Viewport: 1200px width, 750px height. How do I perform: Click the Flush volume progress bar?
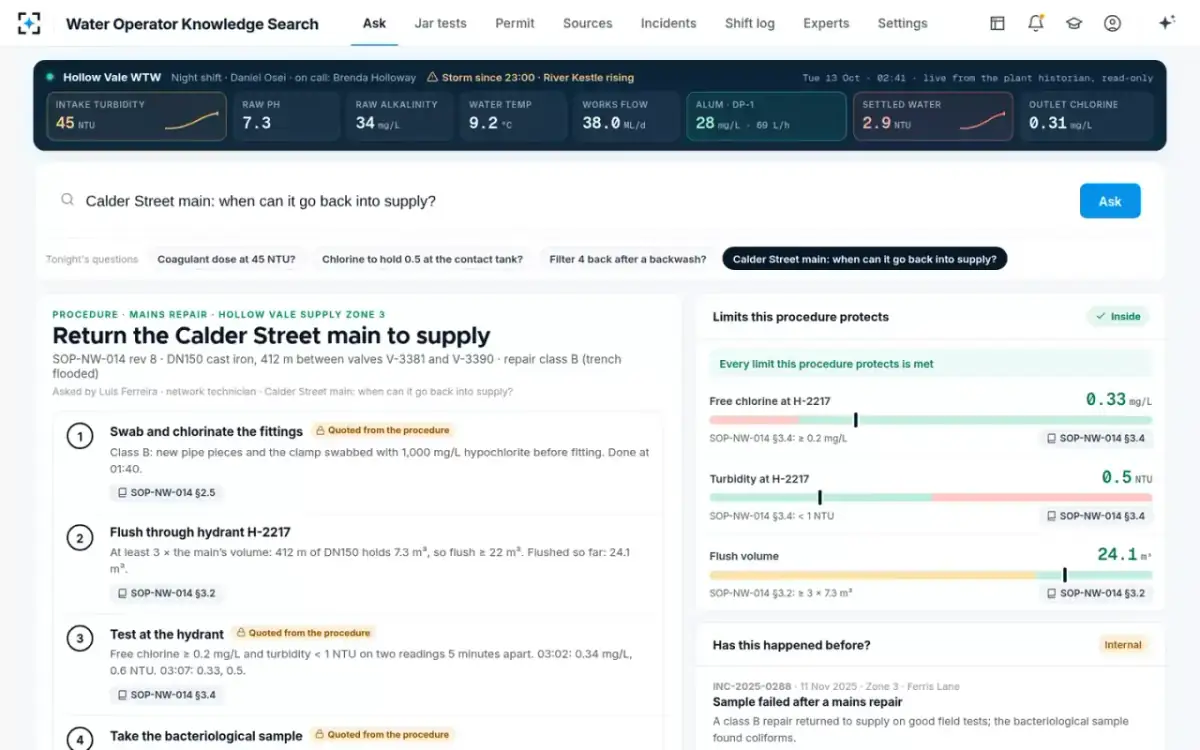coord(930,575)
